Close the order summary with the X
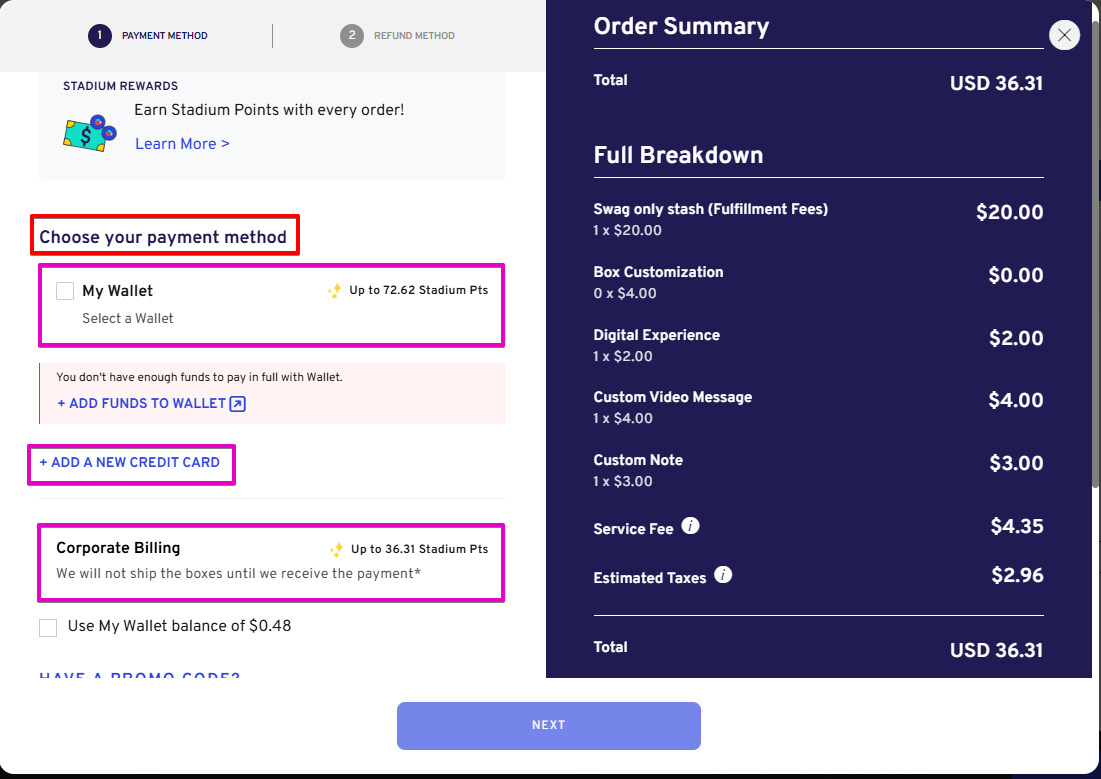 (x=1064, y=34)
